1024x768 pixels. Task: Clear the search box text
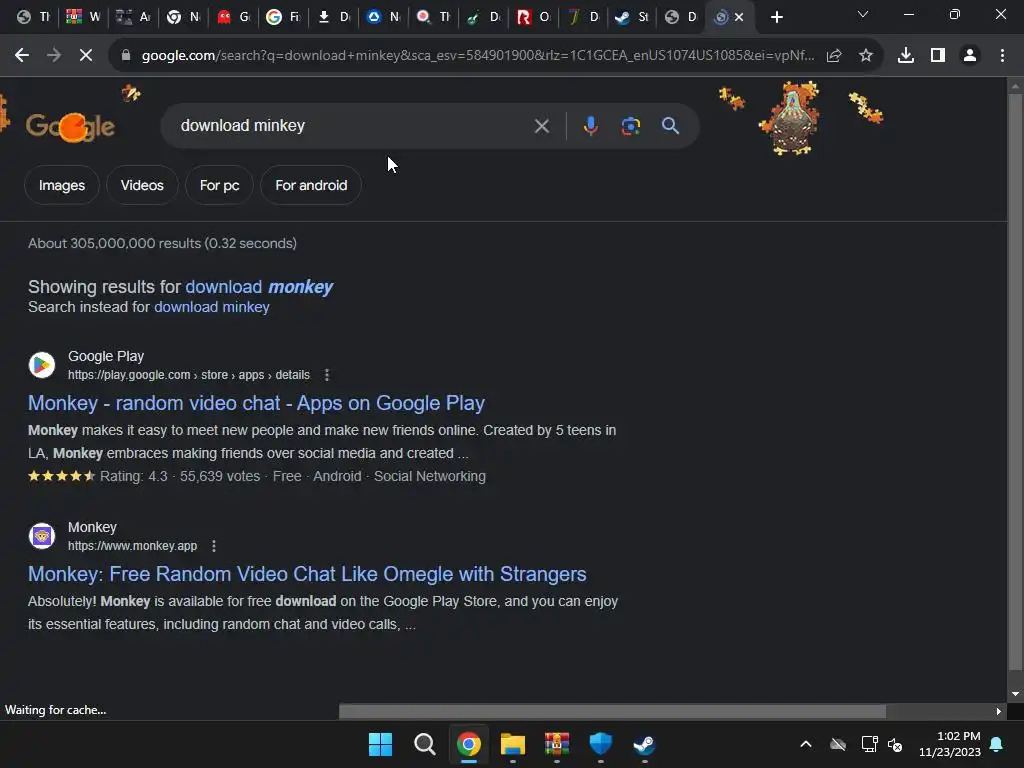[x=541, y=125]
